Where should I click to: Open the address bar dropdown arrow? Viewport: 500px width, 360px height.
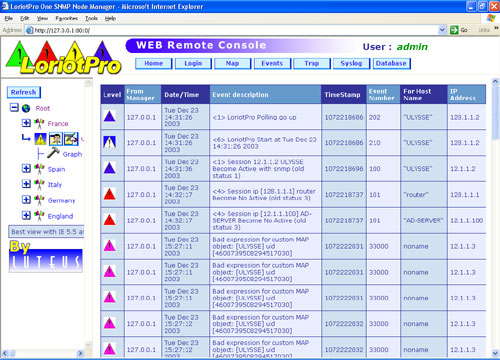click(x=442, y=30)
